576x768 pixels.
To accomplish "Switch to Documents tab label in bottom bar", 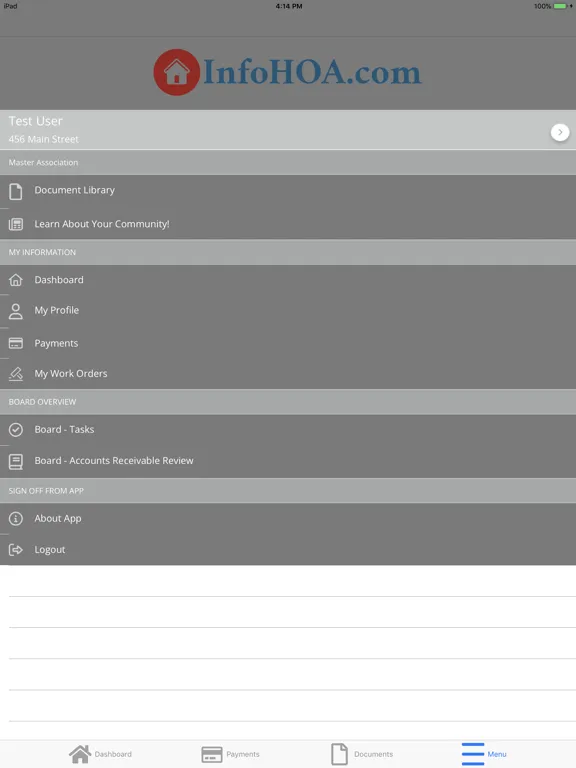I will pos(373,754).
